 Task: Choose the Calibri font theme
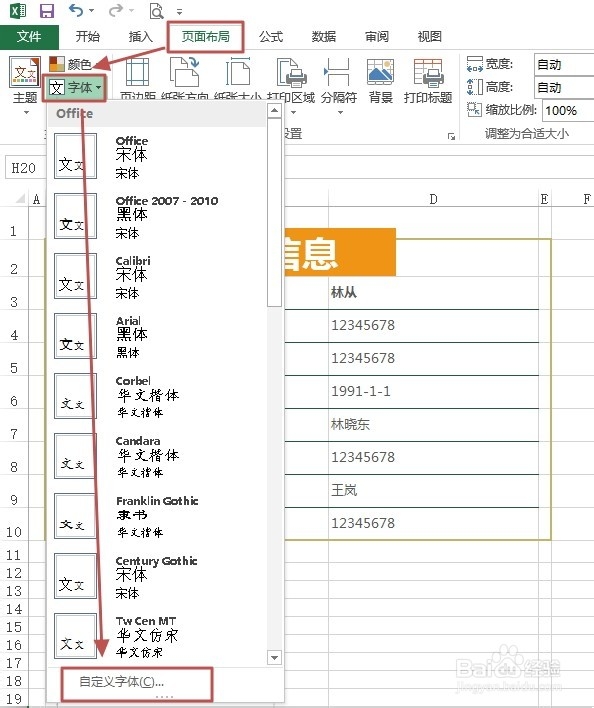[158, 276]
